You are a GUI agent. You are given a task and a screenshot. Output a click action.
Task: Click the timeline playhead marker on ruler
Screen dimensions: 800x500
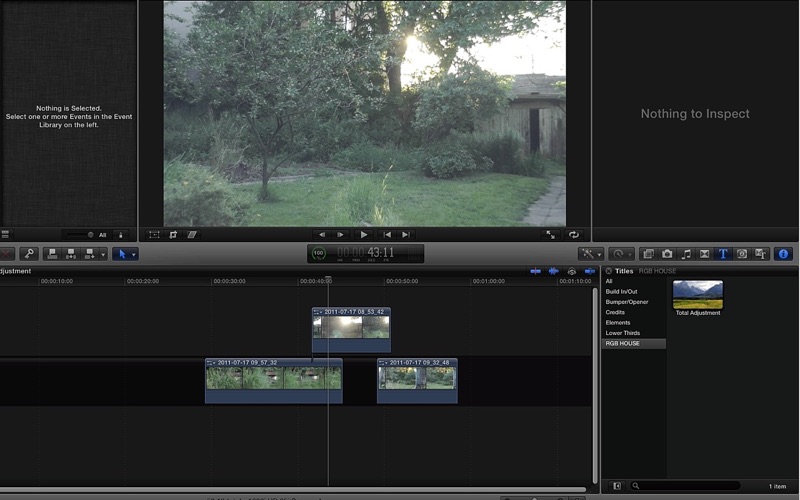click(328, 280)
